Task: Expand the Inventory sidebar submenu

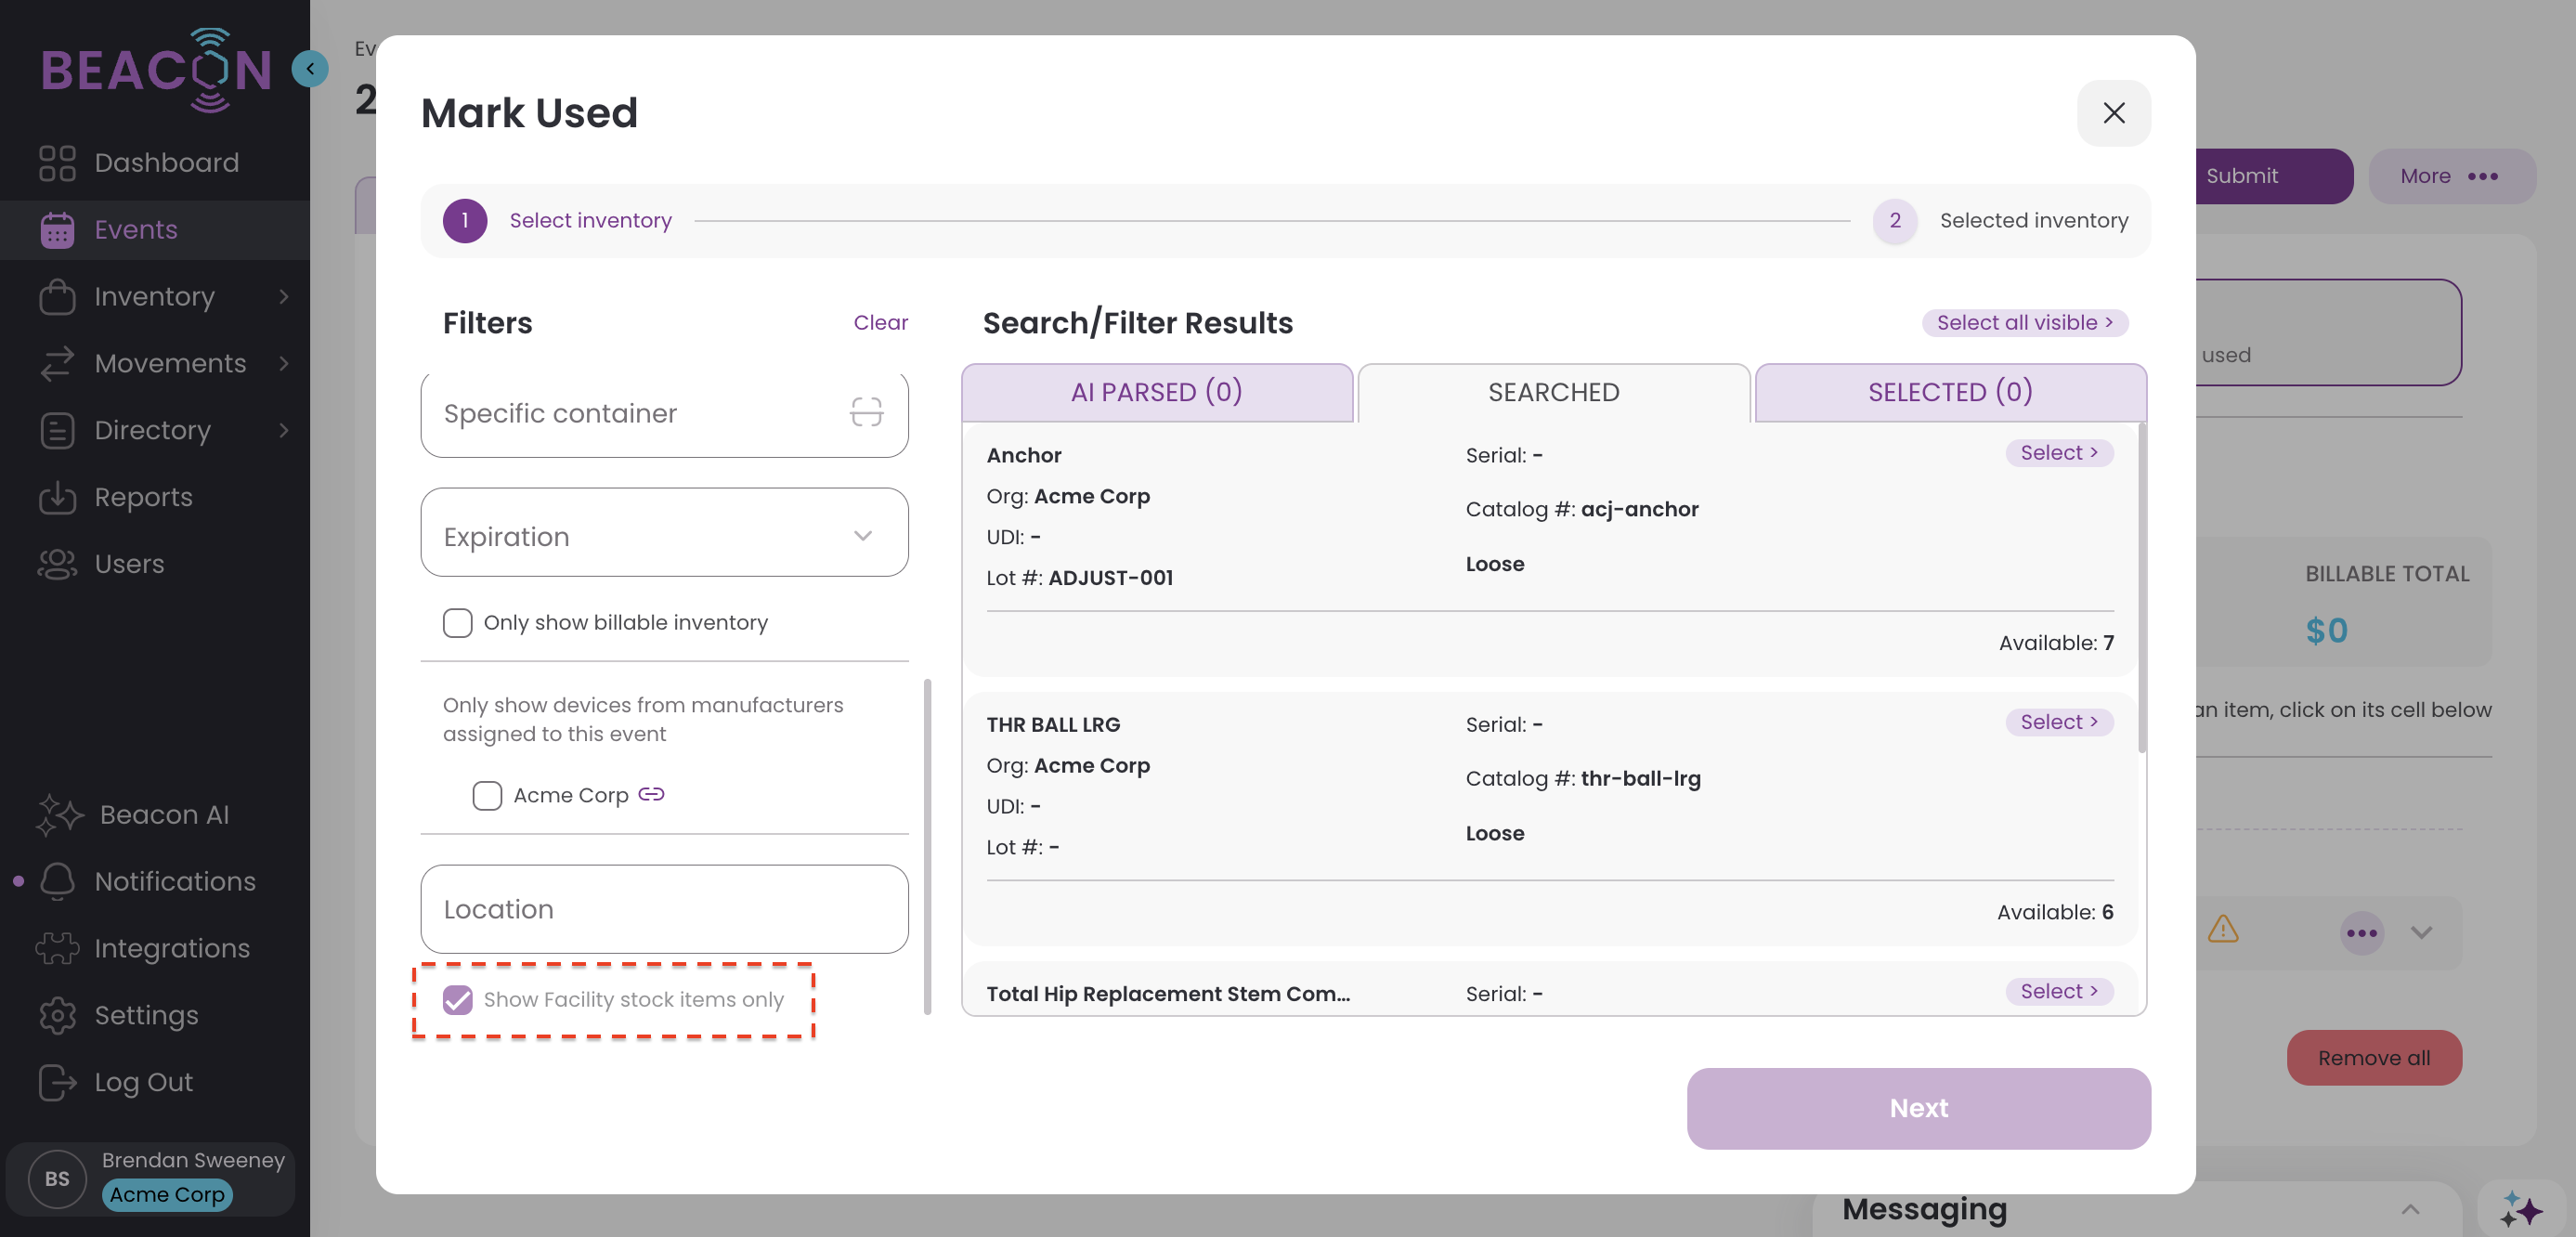Action: pyautogui.click(x=284, y=296)
